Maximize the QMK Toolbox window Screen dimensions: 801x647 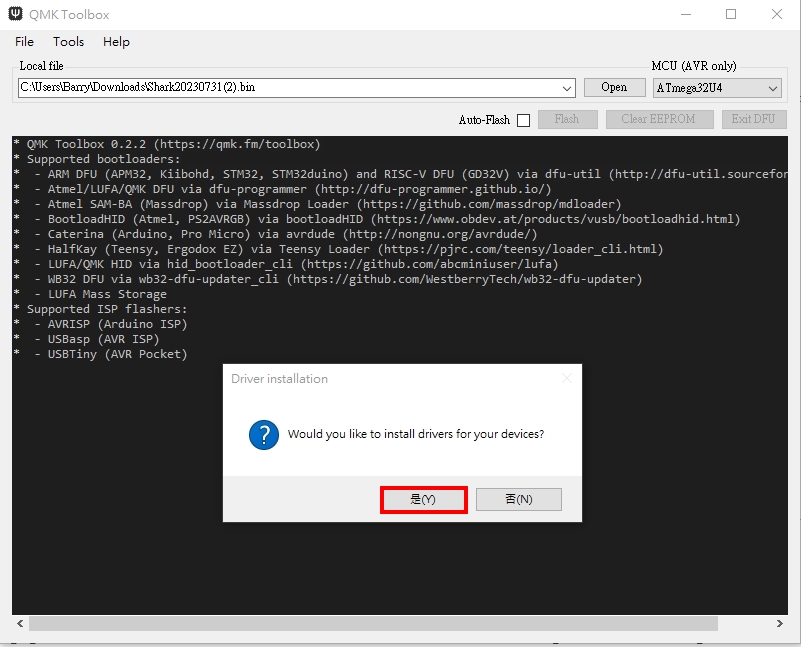tap(731, 14)
